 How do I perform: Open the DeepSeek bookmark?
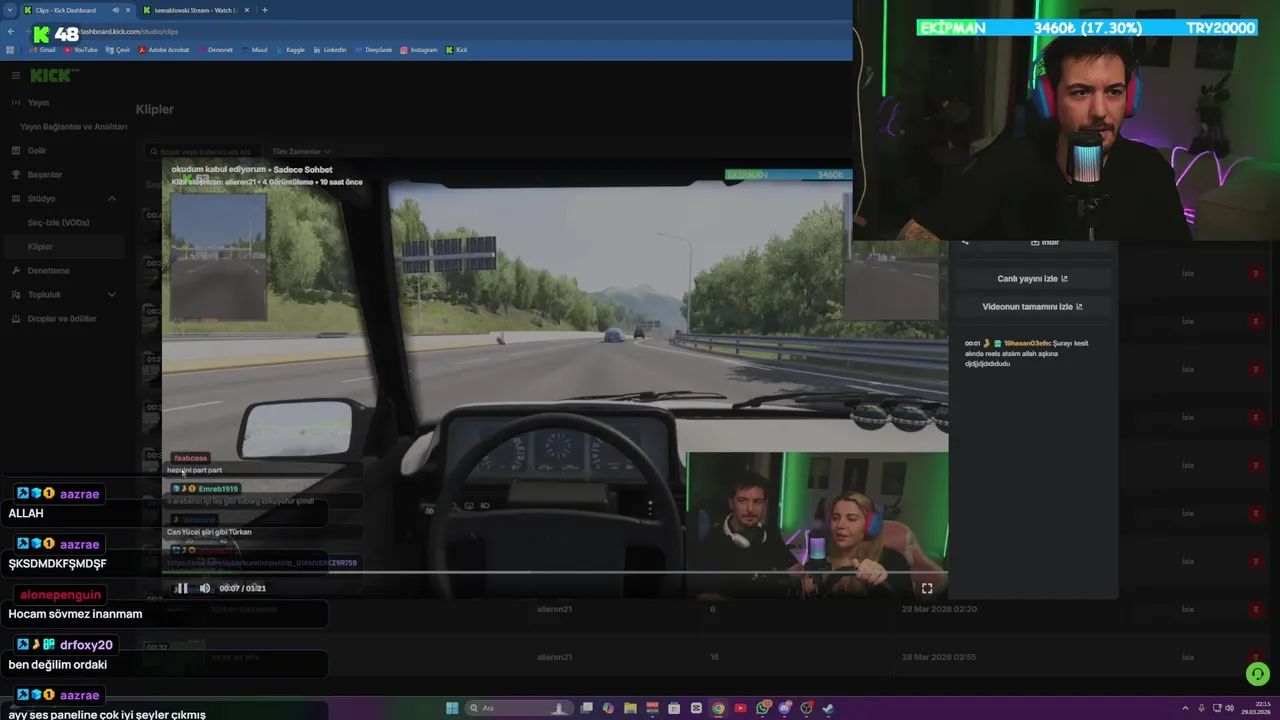pyautogui.click(x=373, y=50)
